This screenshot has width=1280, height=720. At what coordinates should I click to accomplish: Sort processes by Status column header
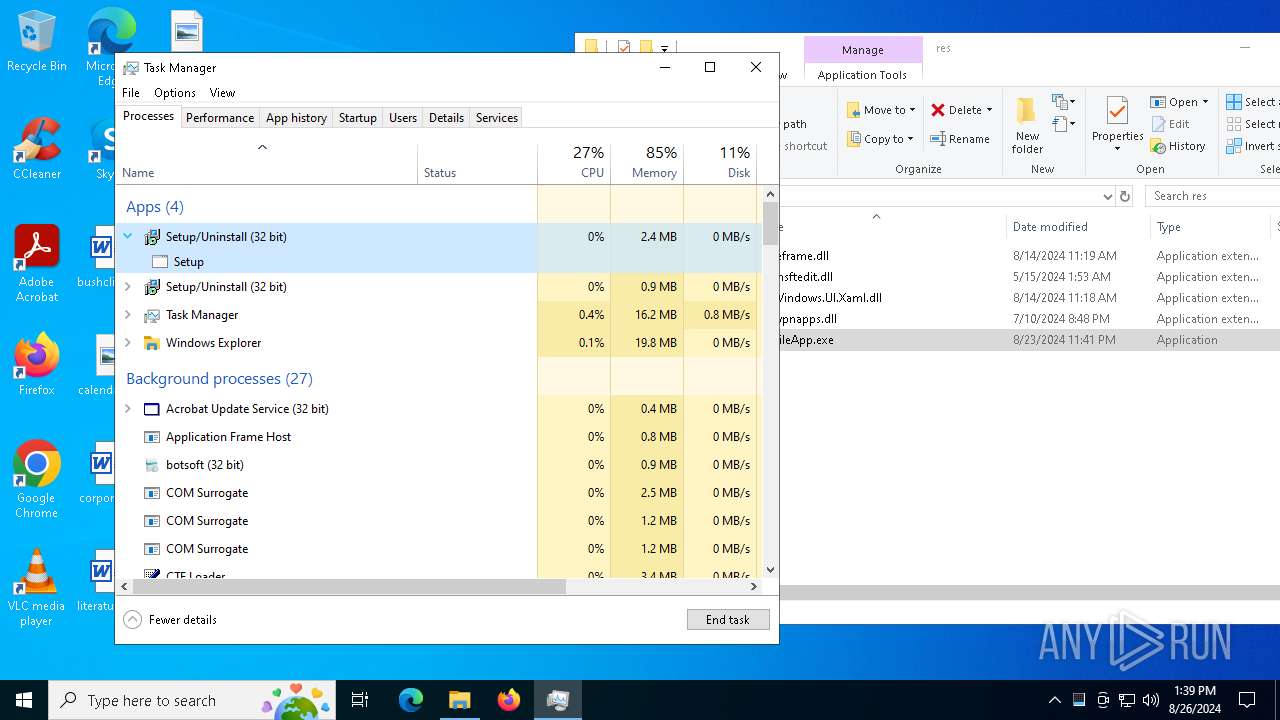[477, 163]
